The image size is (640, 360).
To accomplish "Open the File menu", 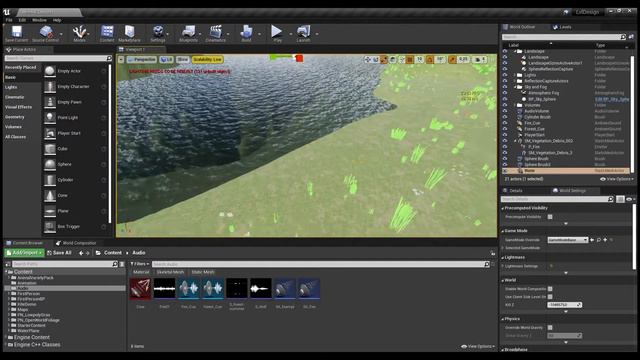I will point(9,20).
